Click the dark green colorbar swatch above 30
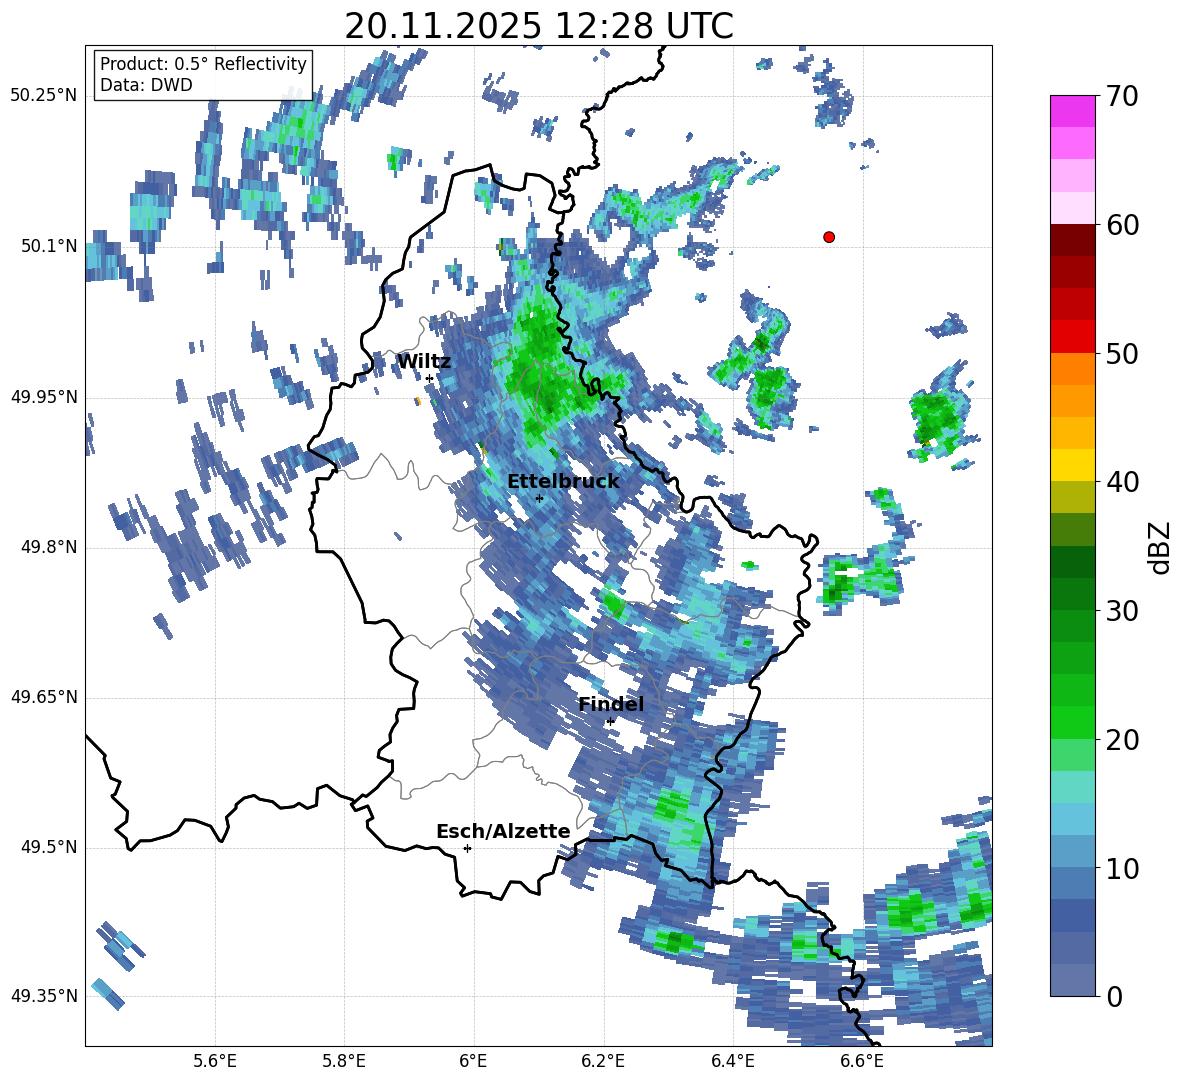Screen dimensions: 1184x1081 pos(1072,593)
